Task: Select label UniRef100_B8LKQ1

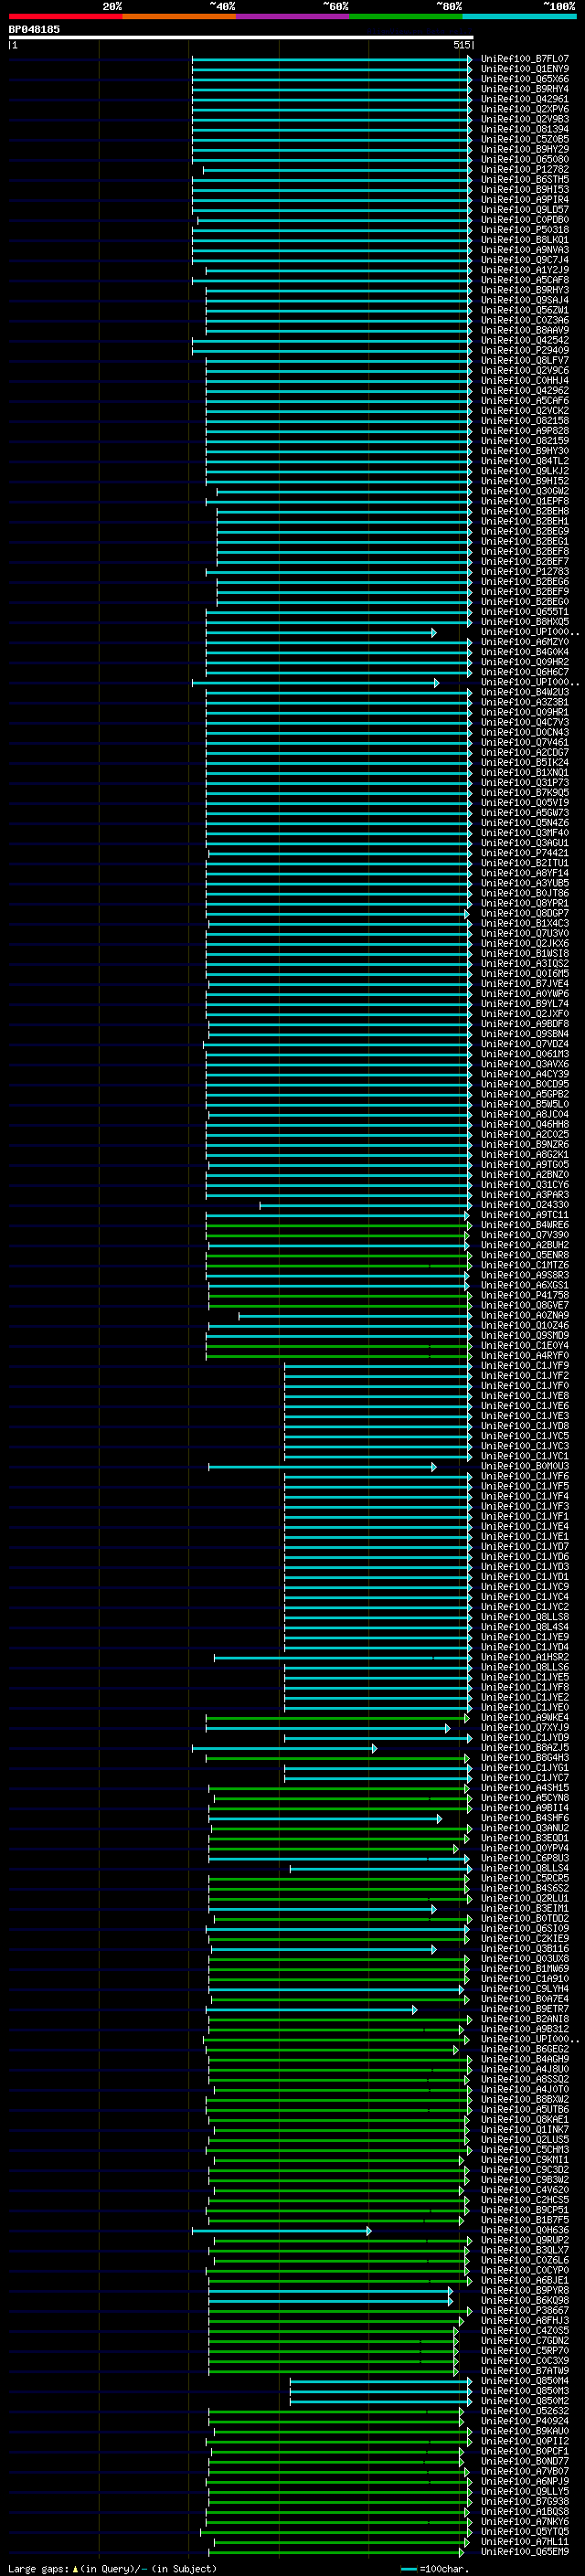Action: 525,240
